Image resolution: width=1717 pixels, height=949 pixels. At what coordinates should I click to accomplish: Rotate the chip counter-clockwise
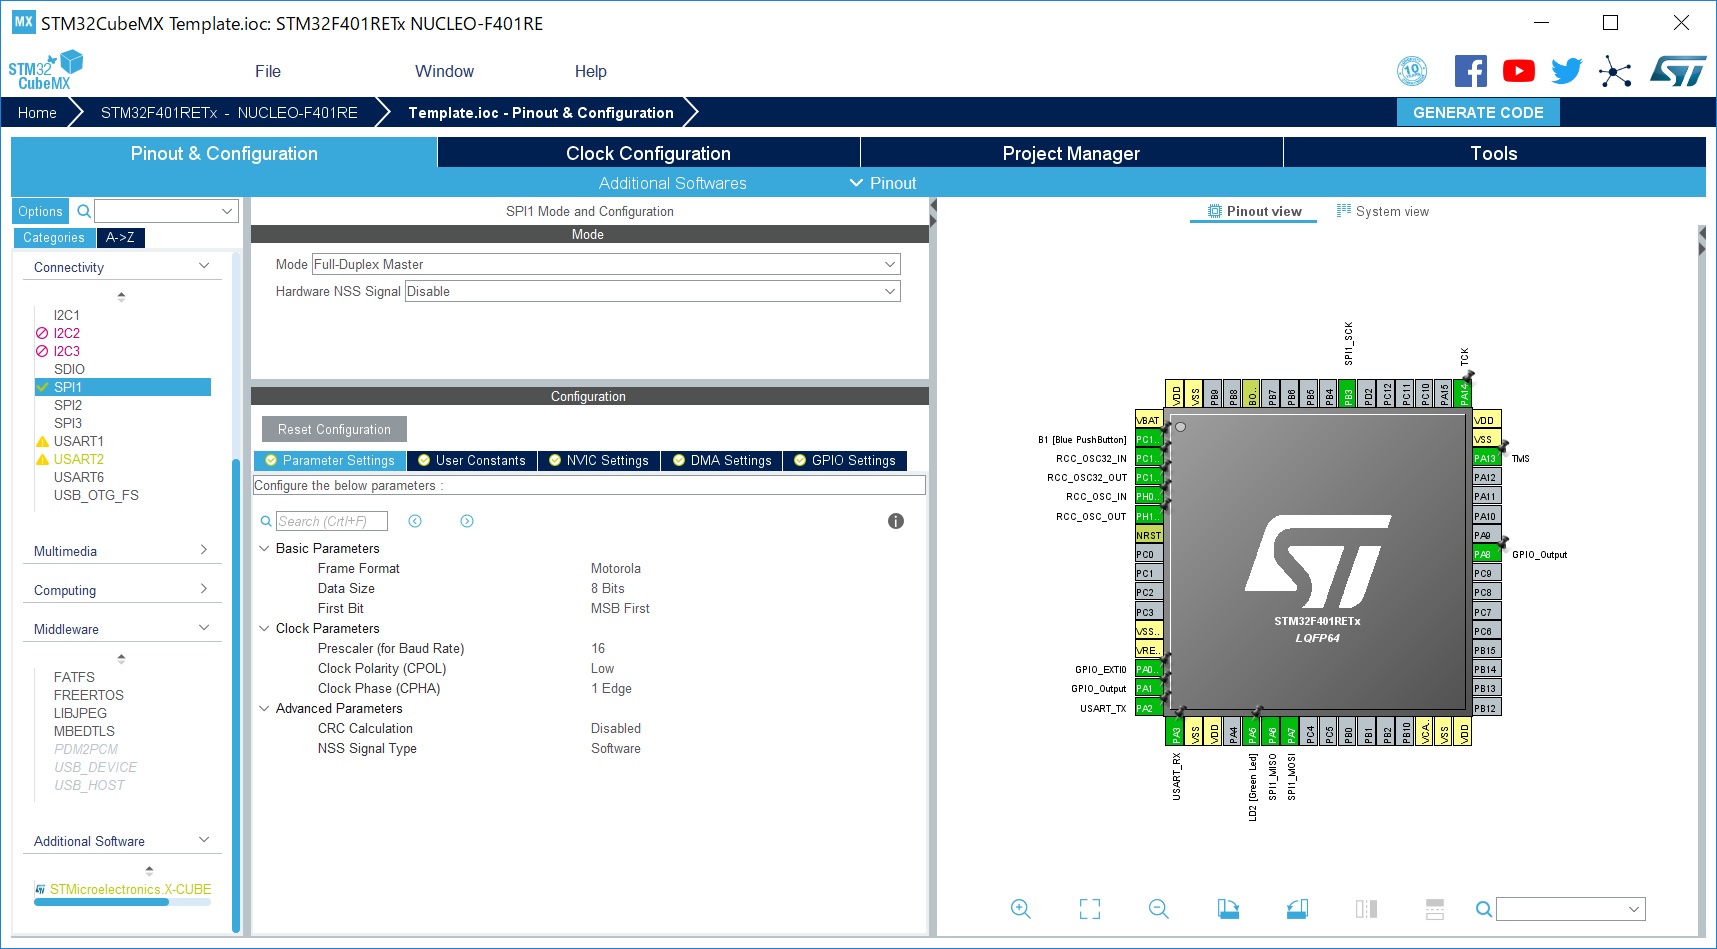(1297, 908)
